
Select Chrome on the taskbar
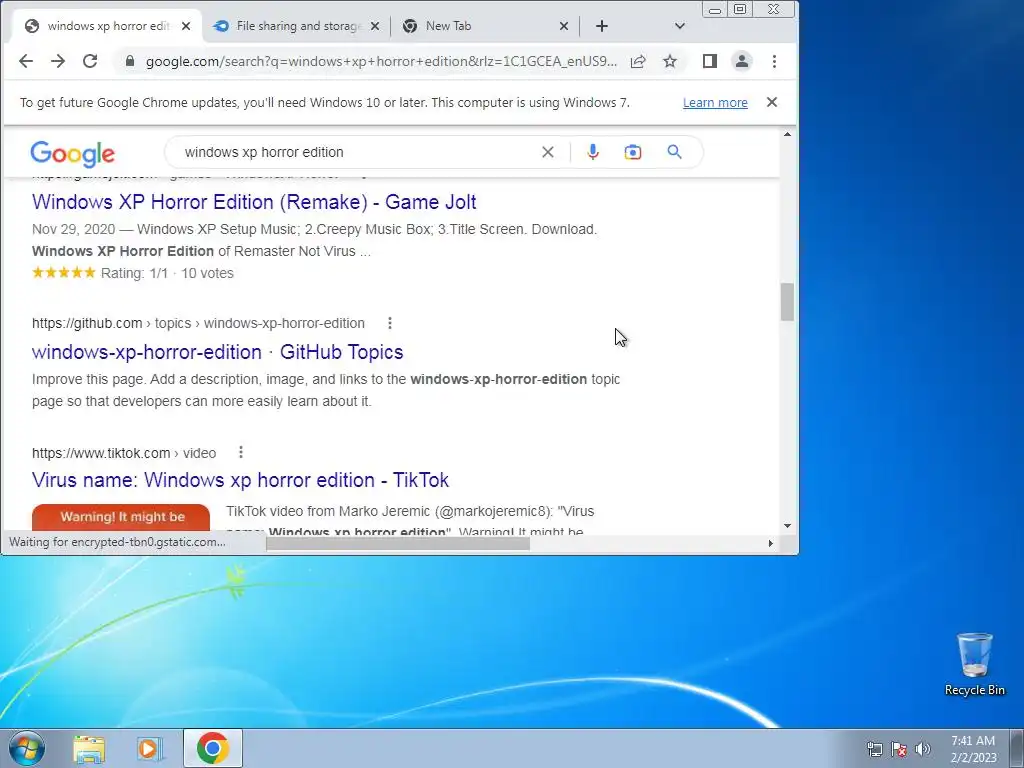[x=212, y=748]
